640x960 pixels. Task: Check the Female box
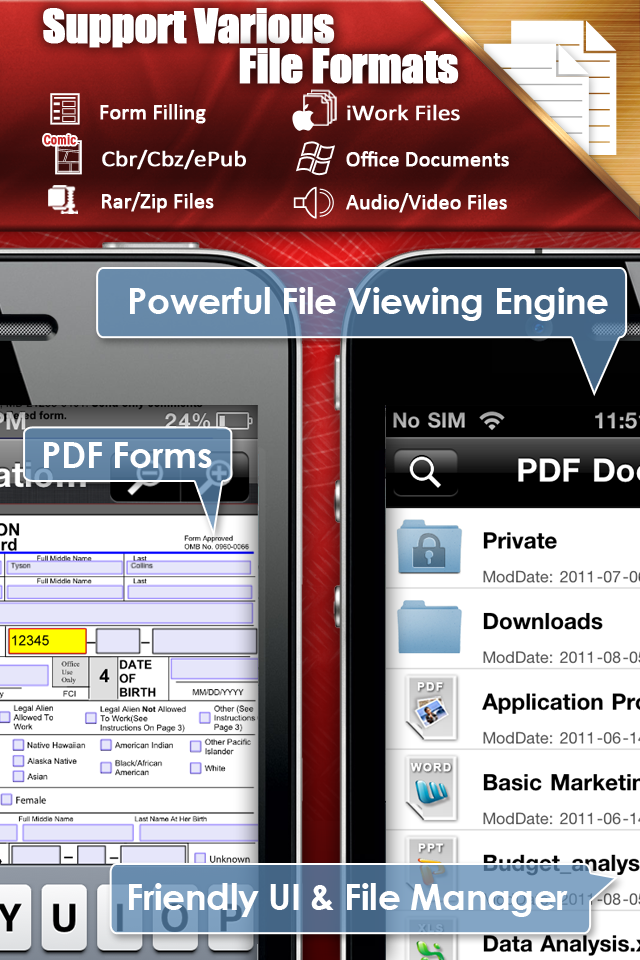[7, 800]
